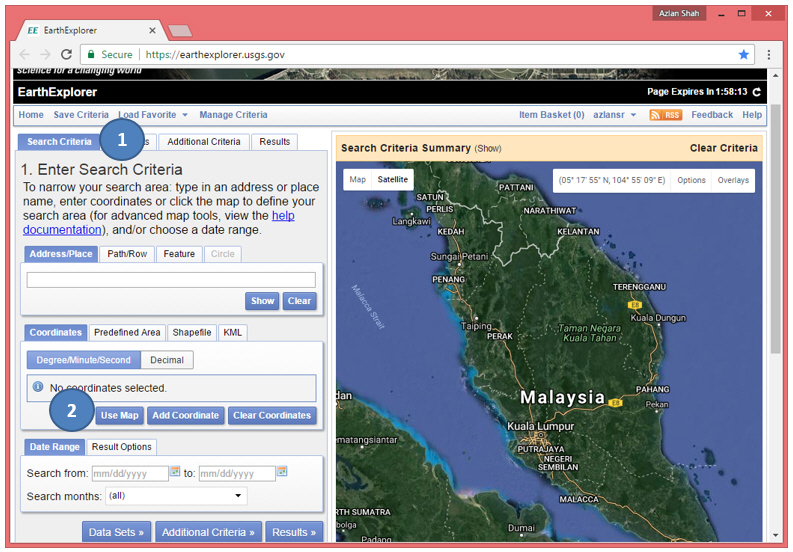This screenshot has width=793, height=552.
Task: Click the Data Sets » button
Action: (116, 532)
